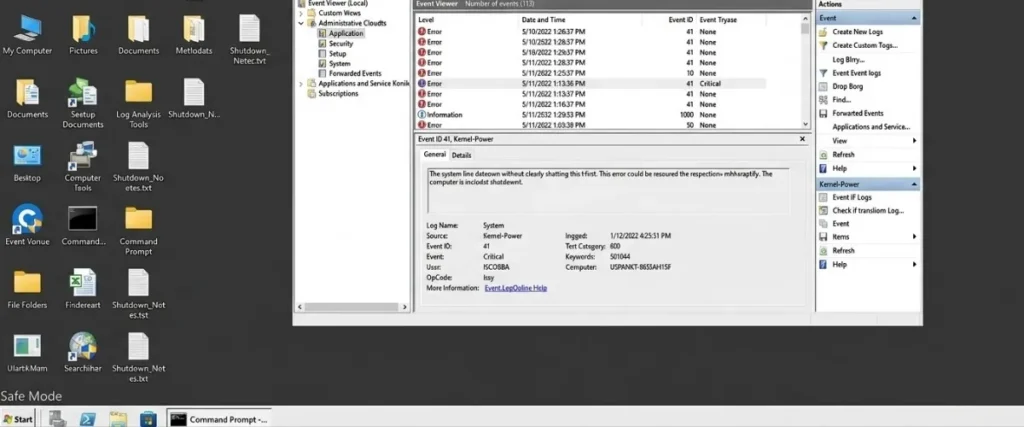The height and width of the screenshot is (427, 1024).
Task: Open the UlartkMam desktop icon
Action: click(27, 353)
